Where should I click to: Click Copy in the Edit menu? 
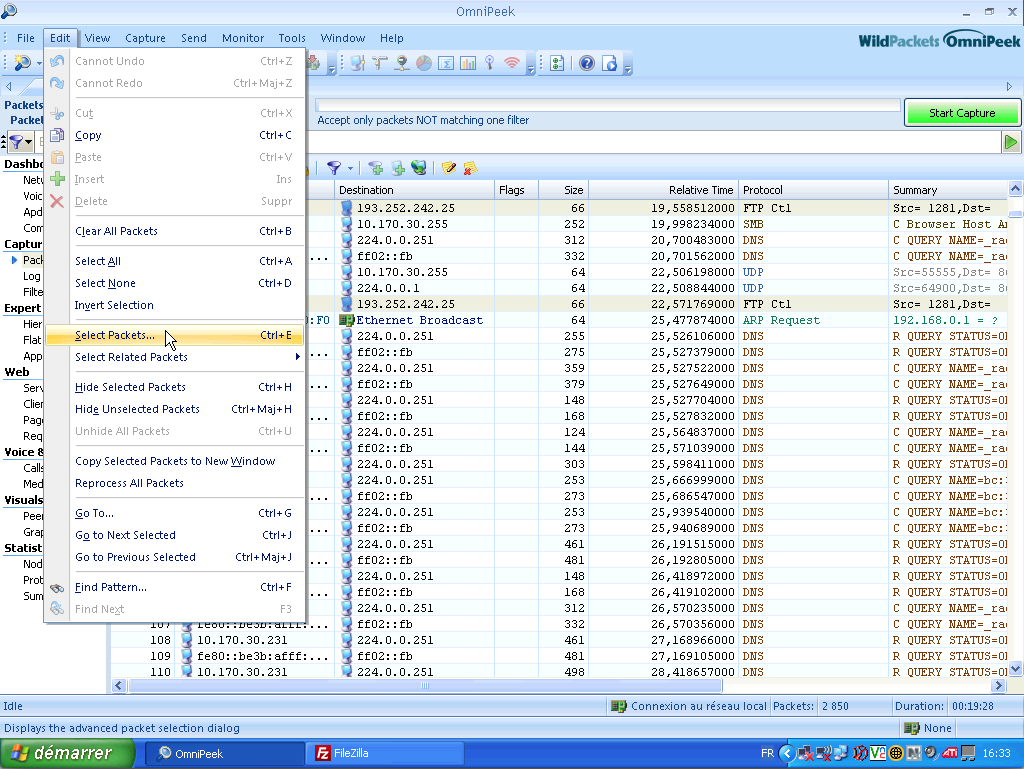point(175,135)
